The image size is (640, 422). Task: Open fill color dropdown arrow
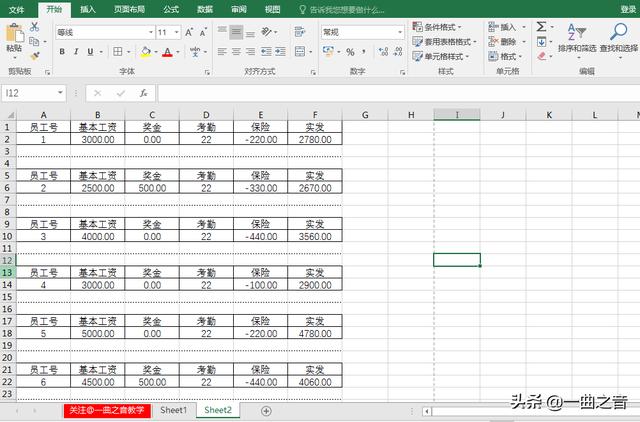click(x=156, y=52)
